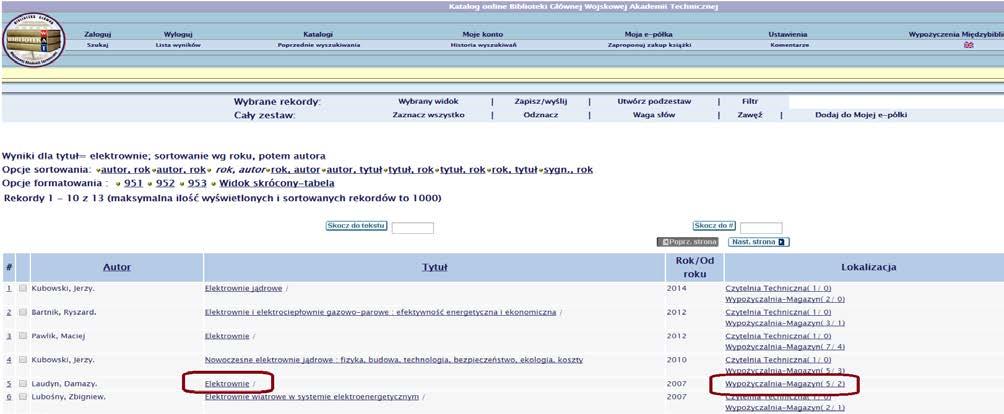Viewport: 1004px width, 414px height.
Task: Open Historia wyszukiwań
Action: (x=483, y=45)
